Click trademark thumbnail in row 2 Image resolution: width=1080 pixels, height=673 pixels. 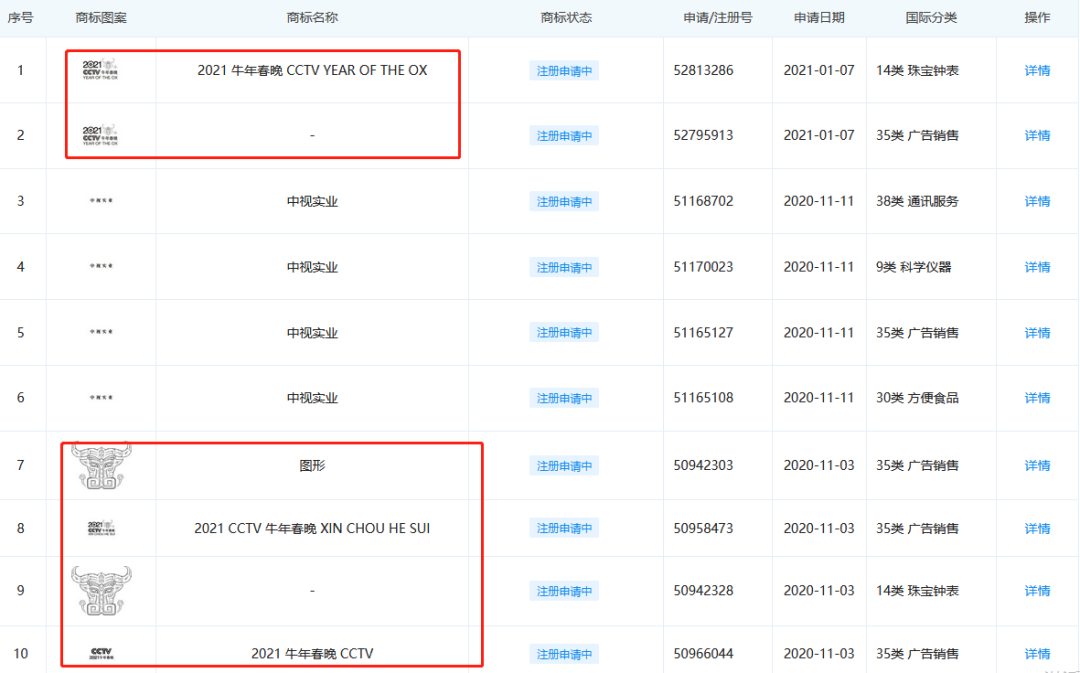(x=101, y=135)
